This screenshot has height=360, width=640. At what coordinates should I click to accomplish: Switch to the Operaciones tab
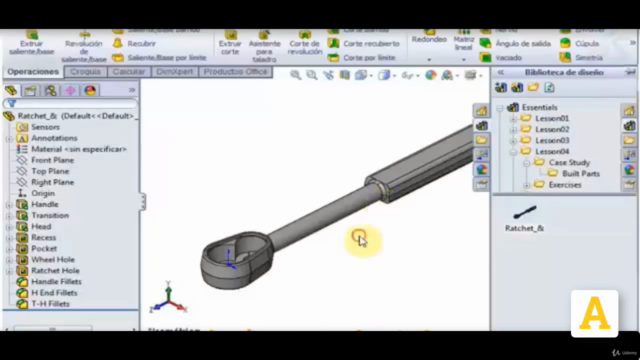pos(33,71)
